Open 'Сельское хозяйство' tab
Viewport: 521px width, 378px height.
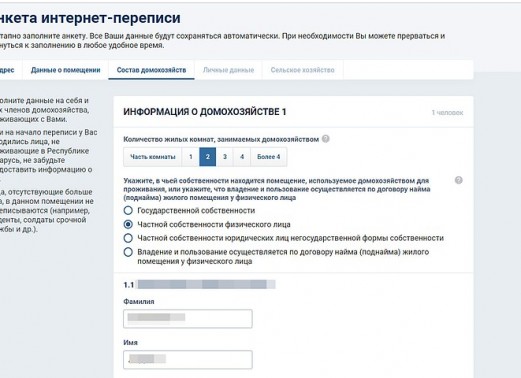[302, 70]
